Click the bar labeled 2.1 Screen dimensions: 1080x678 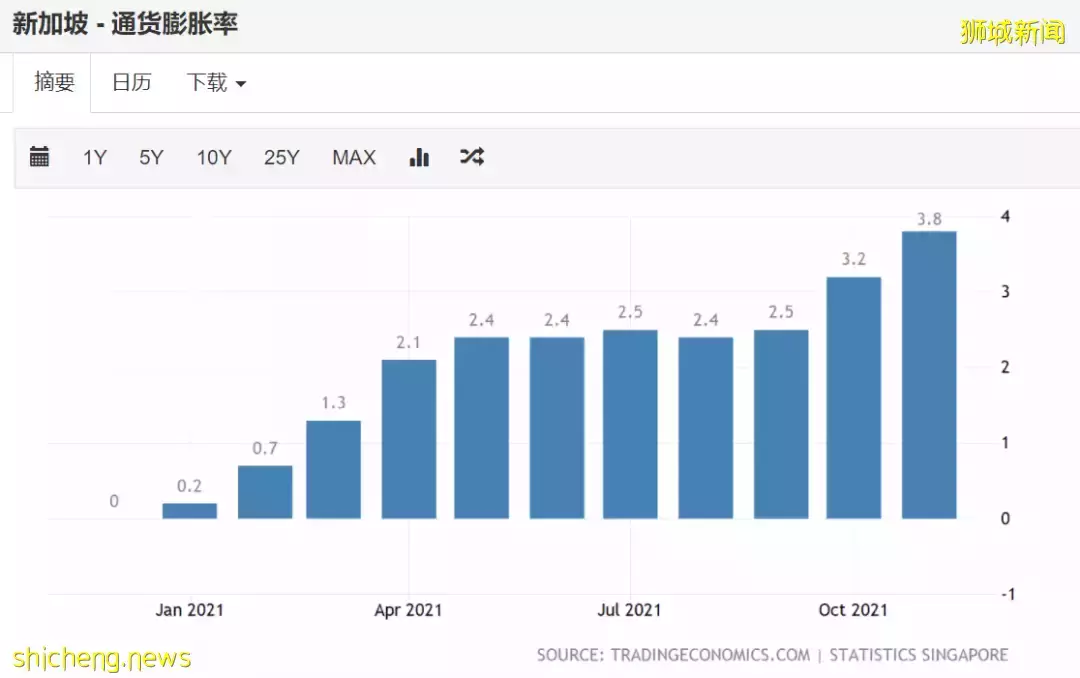click(408, 439)
